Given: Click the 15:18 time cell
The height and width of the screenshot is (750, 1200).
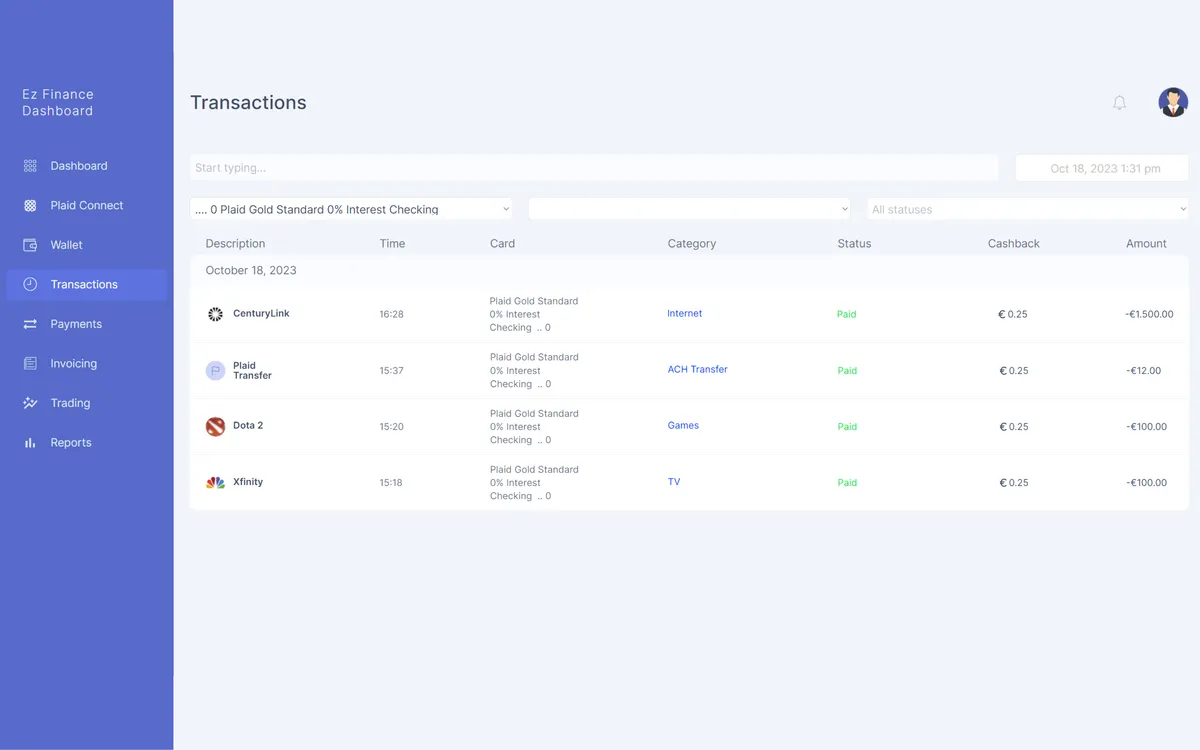Looking at the screenshot, I should (390, 482).
